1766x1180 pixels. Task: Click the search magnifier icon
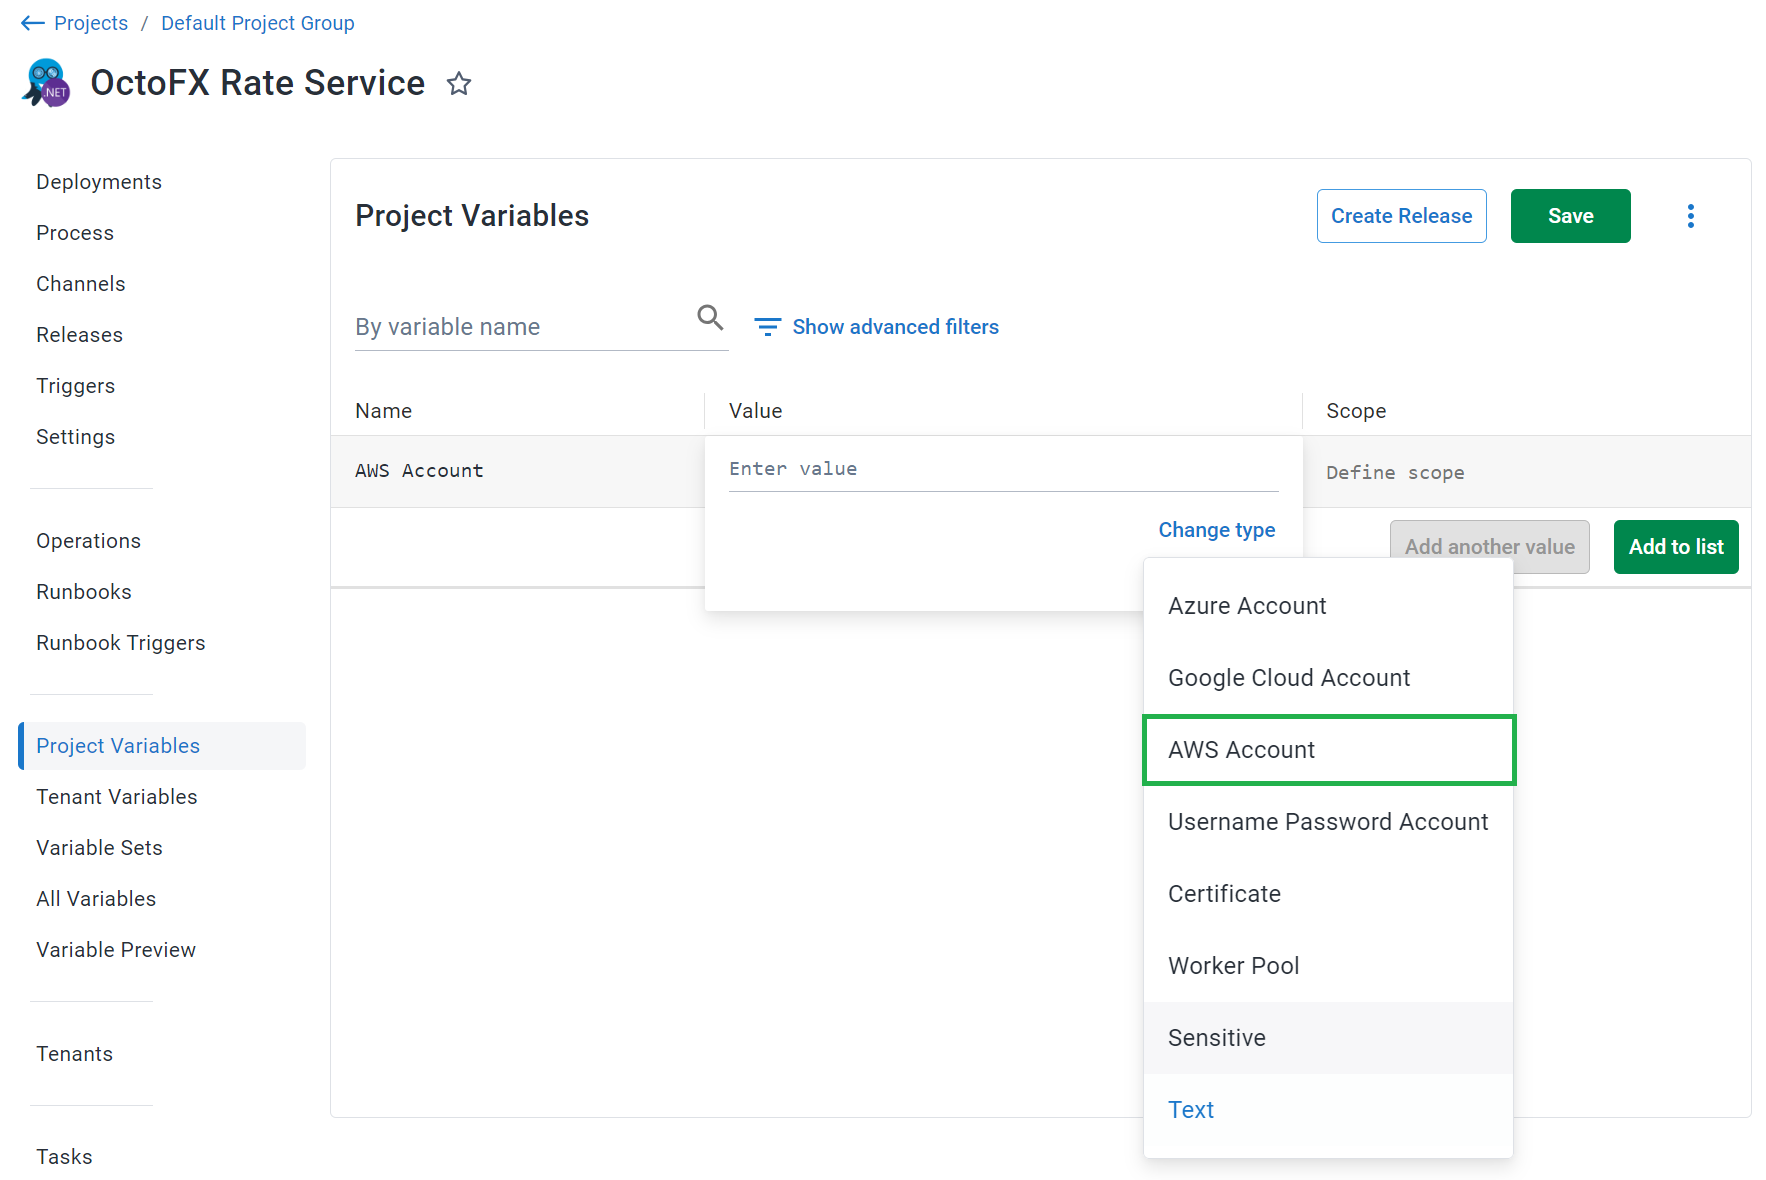click(710, 318)
